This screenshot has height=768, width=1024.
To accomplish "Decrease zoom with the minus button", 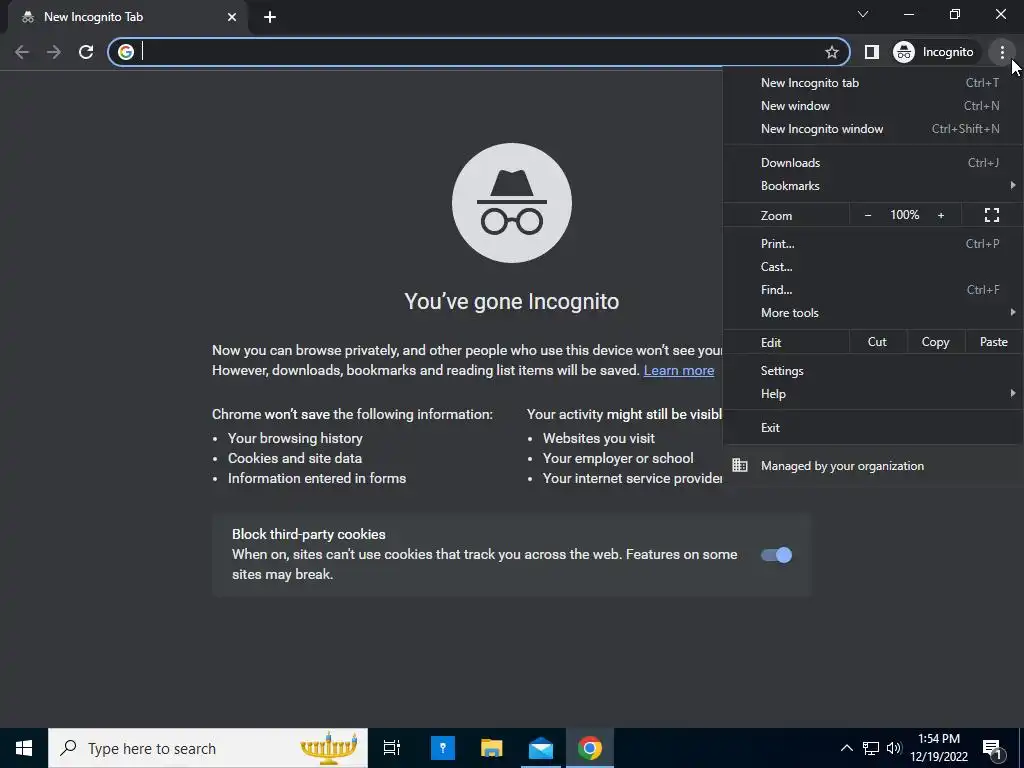I will pyautogui.click(x=868, y=216).
